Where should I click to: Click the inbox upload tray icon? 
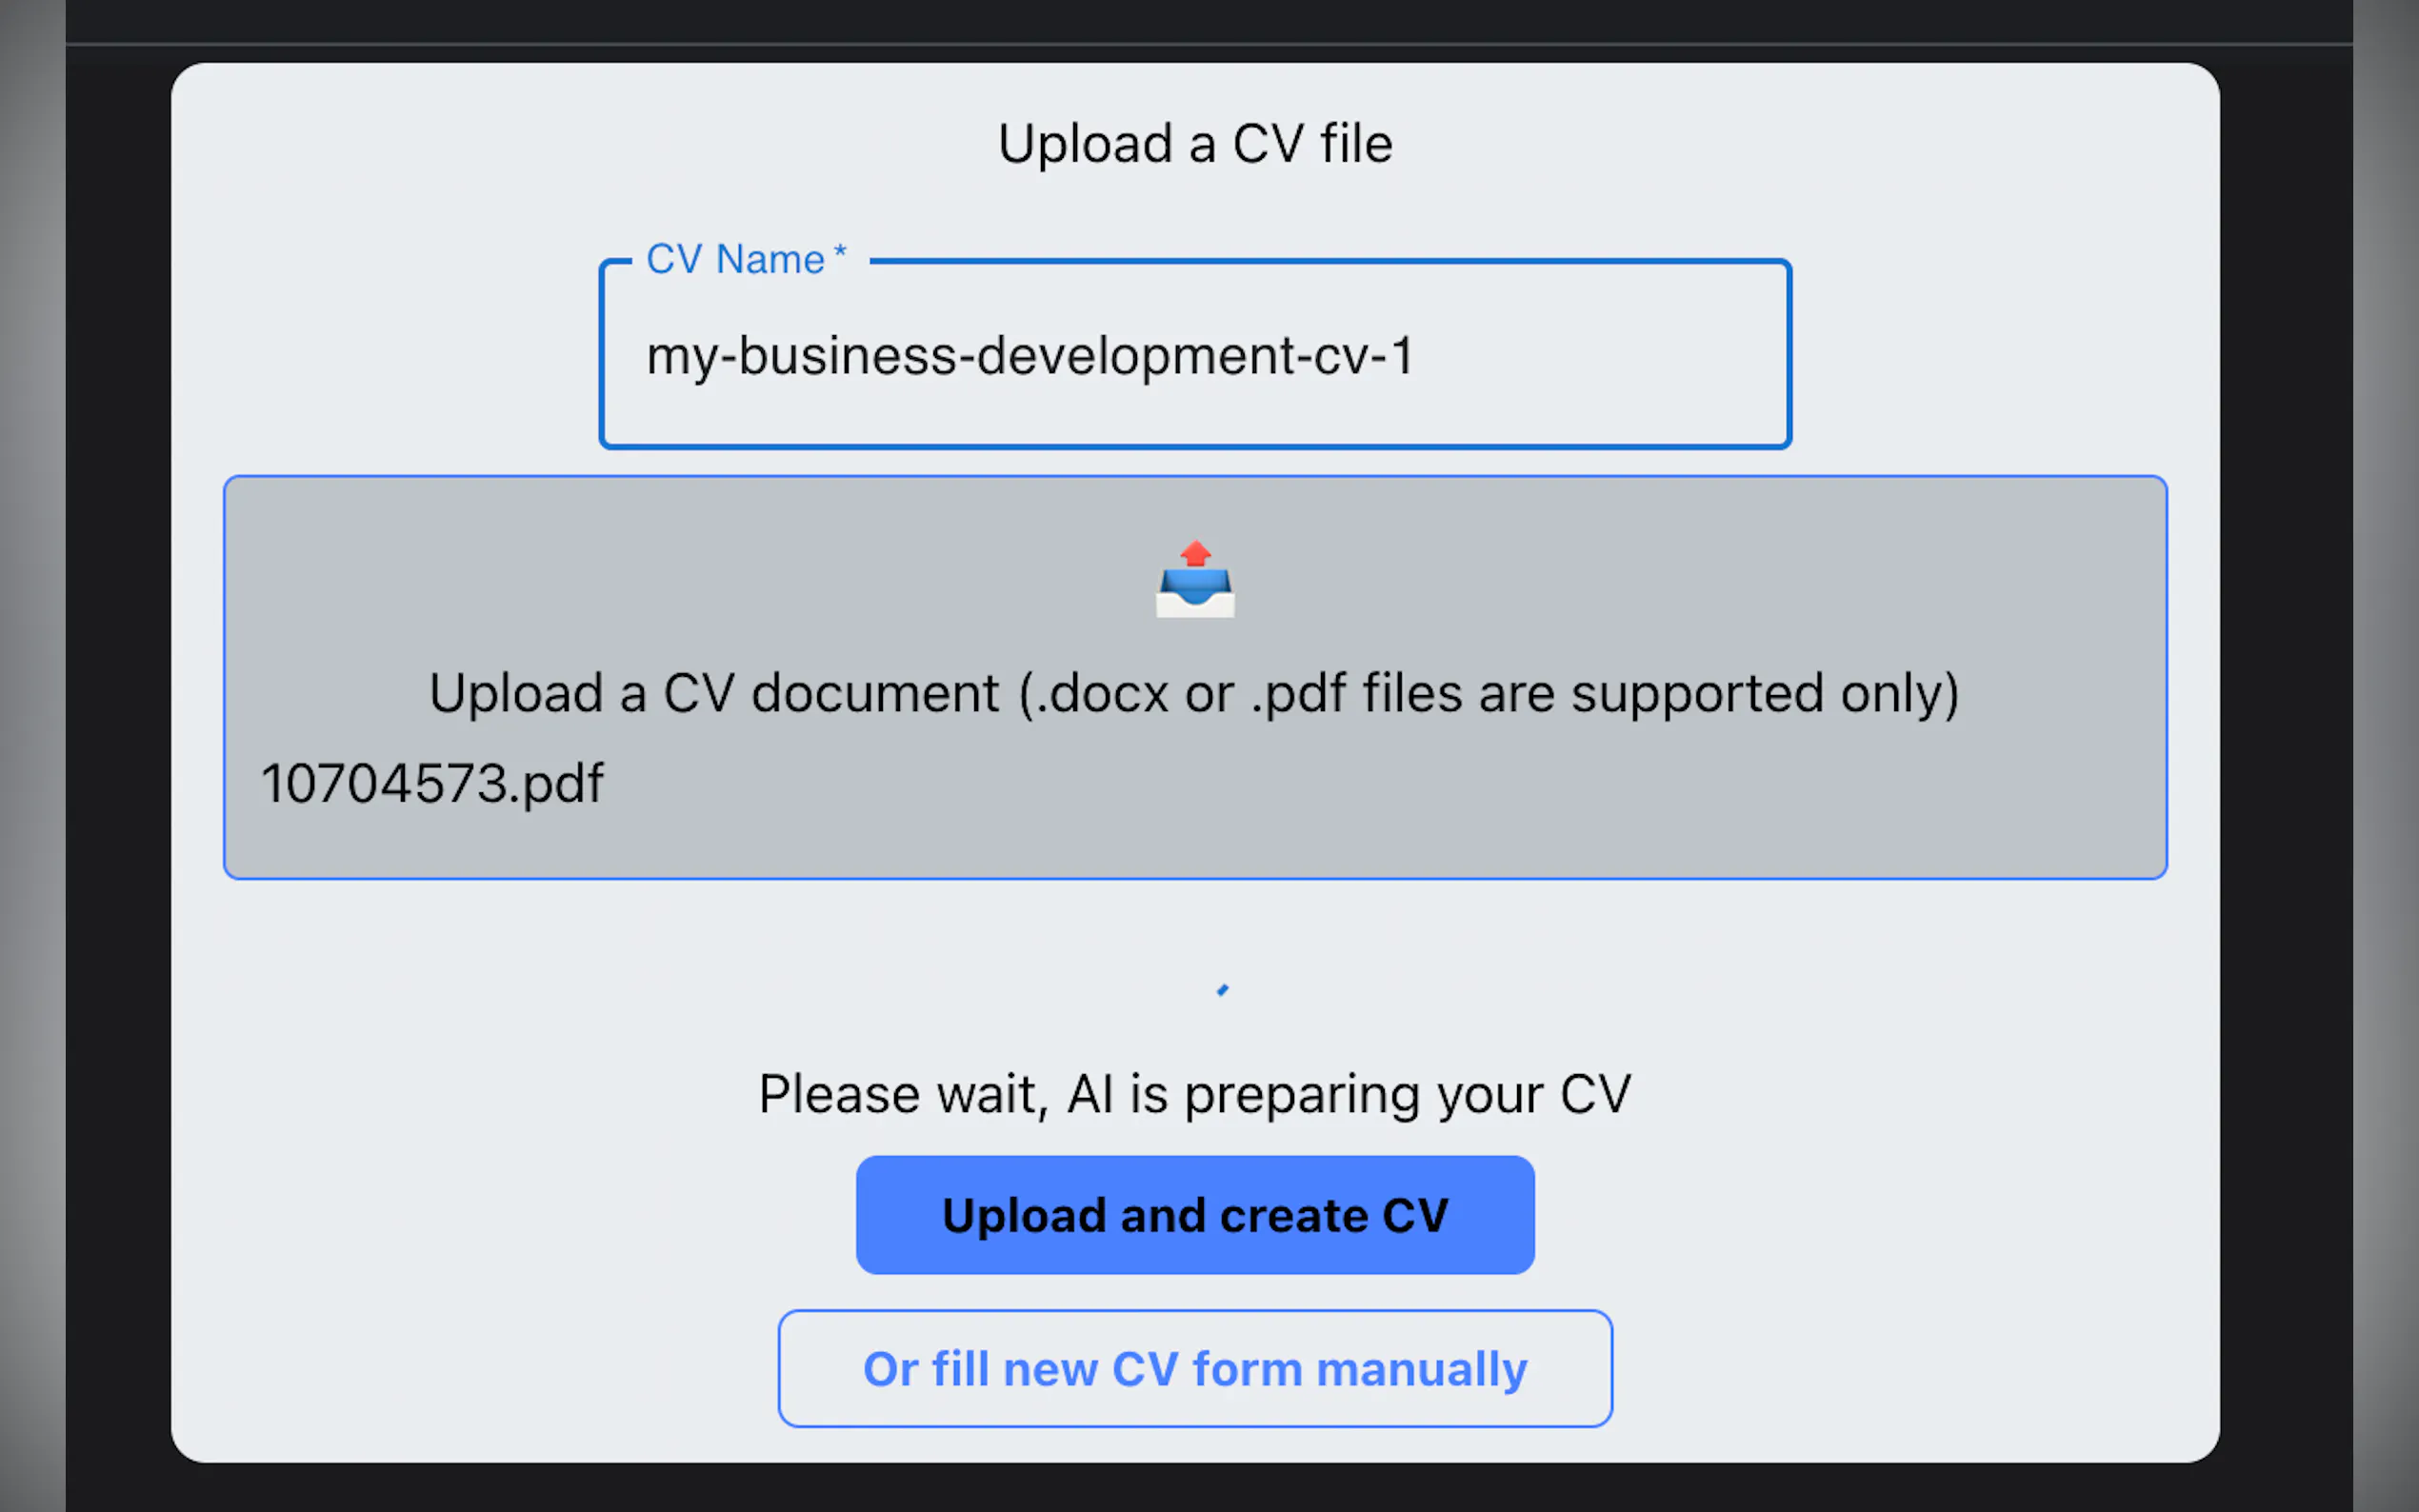click(x=1195, y=590)
